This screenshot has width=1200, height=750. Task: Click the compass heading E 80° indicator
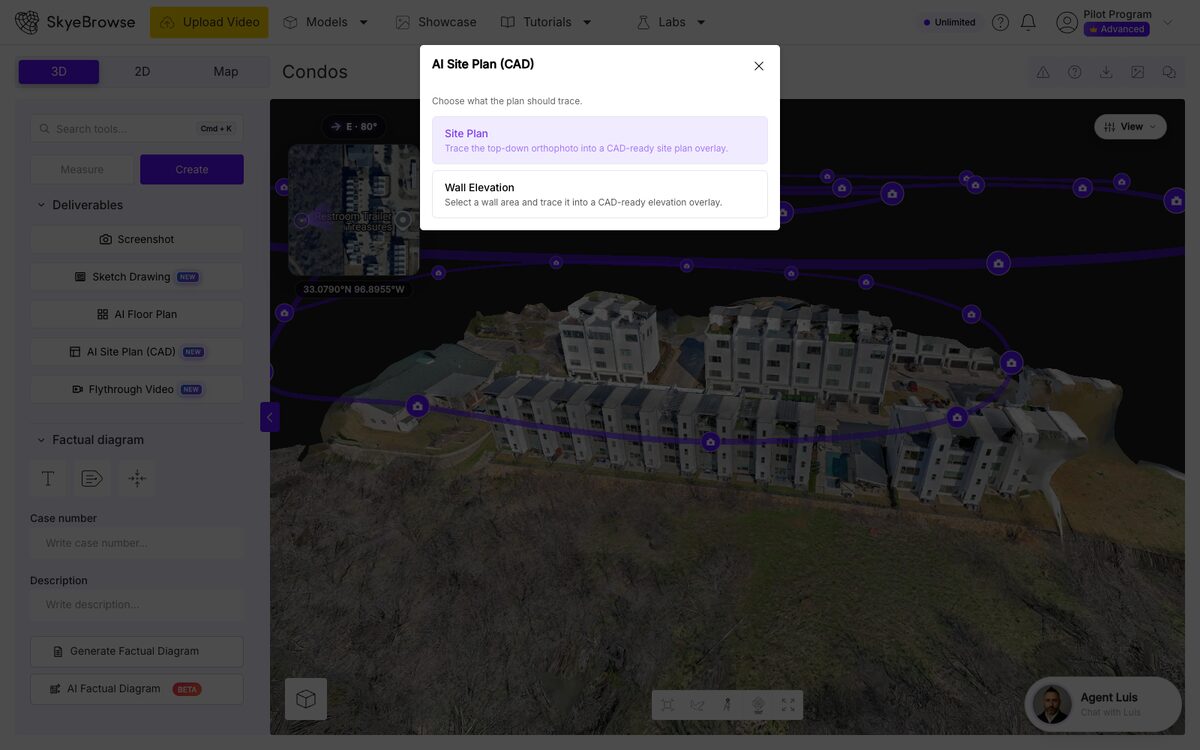pos(354,127)
